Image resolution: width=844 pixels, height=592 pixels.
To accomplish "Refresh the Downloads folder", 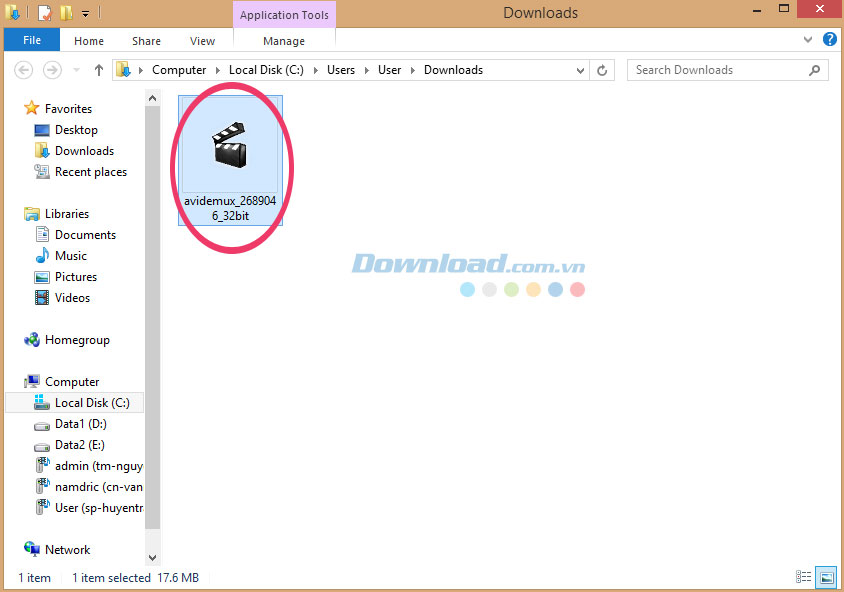I will 602,71.
